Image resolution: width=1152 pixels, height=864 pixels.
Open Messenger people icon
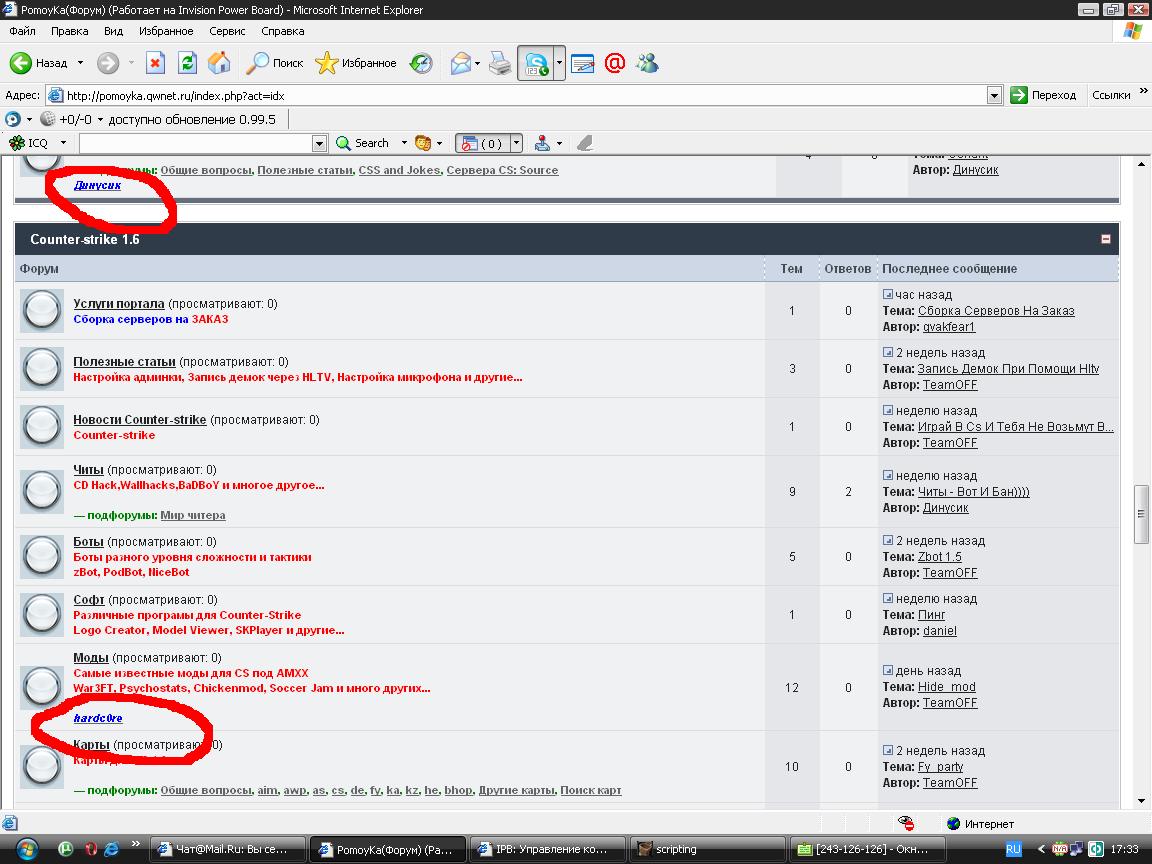tap(647, 63)
